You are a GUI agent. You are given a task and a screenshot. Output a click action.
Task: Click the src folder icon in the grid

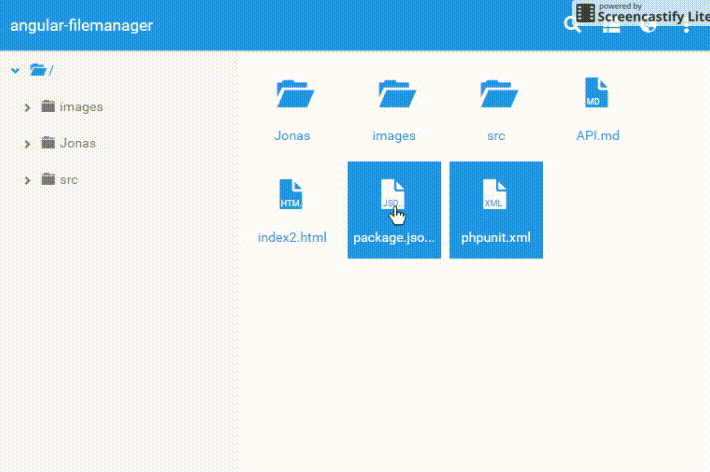click(499, 94)
